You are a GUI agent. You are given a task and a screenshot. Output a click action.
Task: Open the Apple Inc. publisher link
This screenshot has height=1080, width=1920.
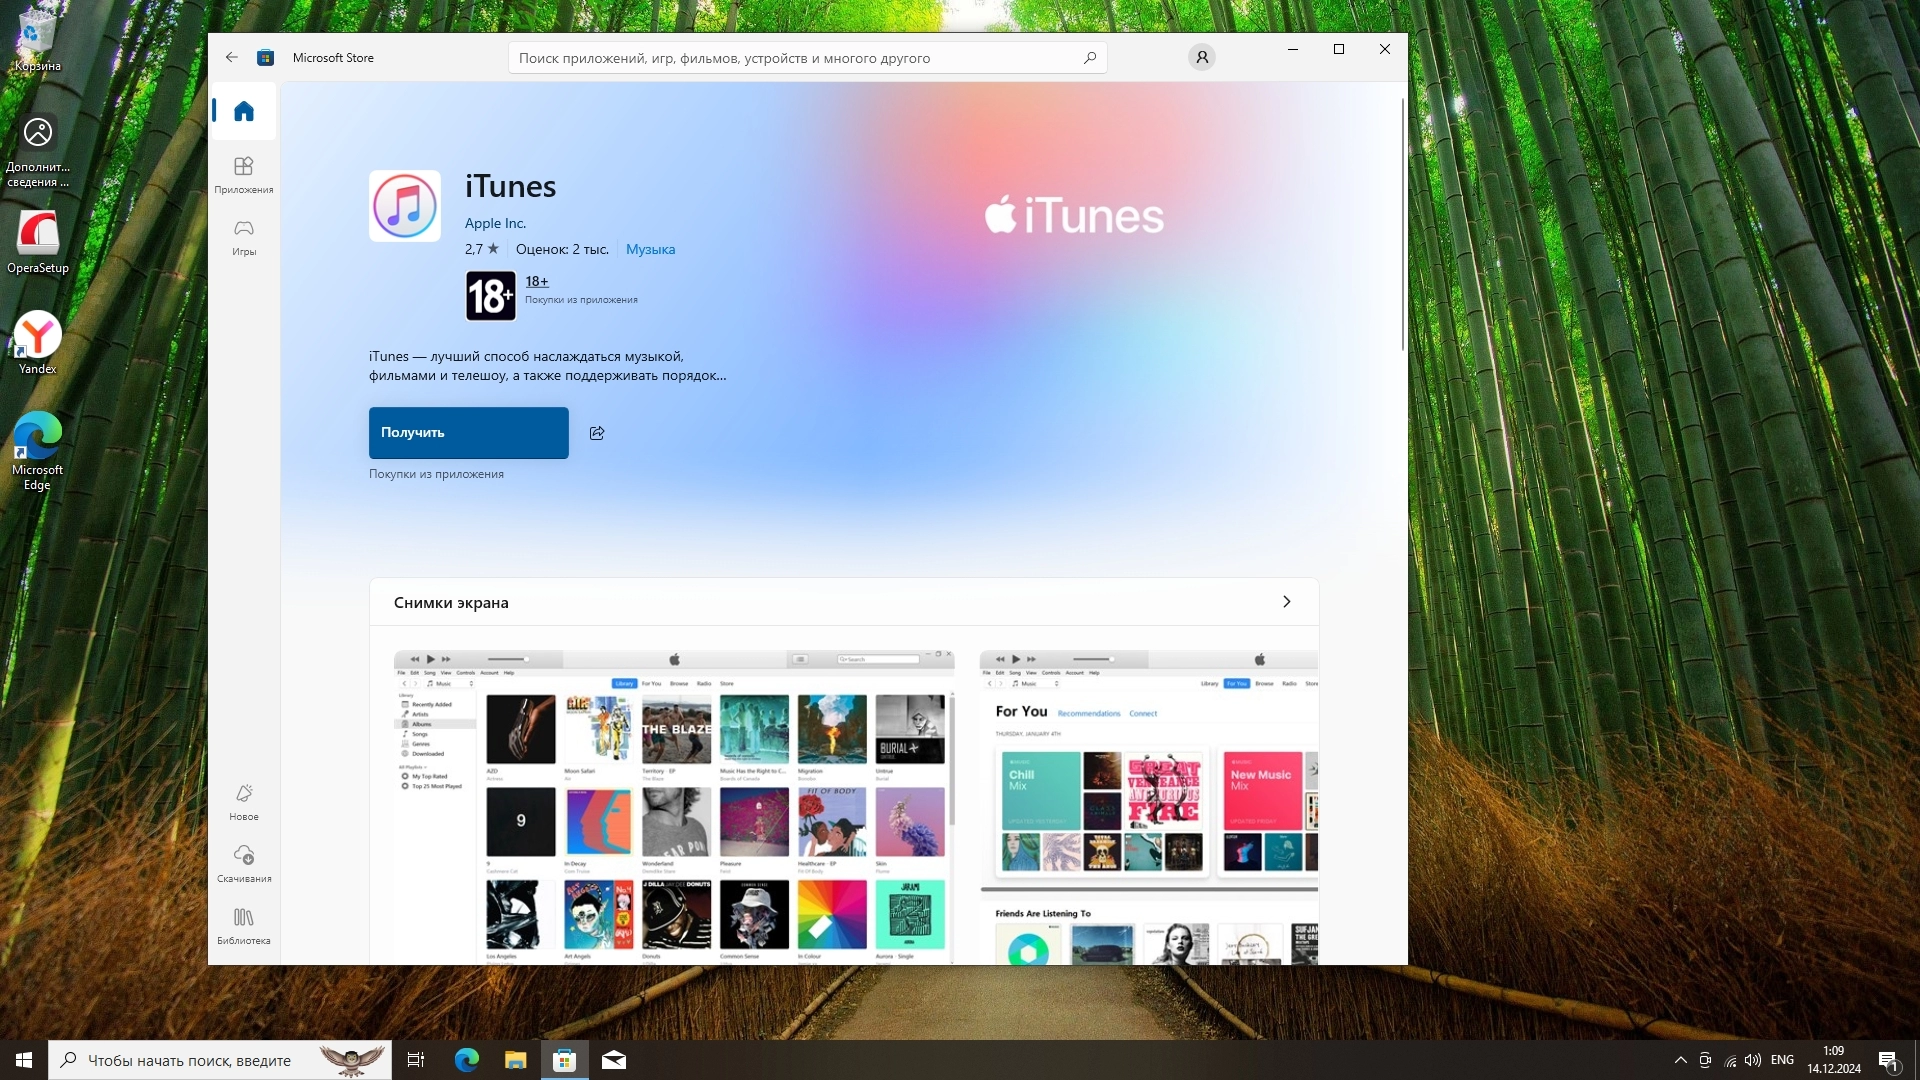pyautogui.click(x=495, y=223)
